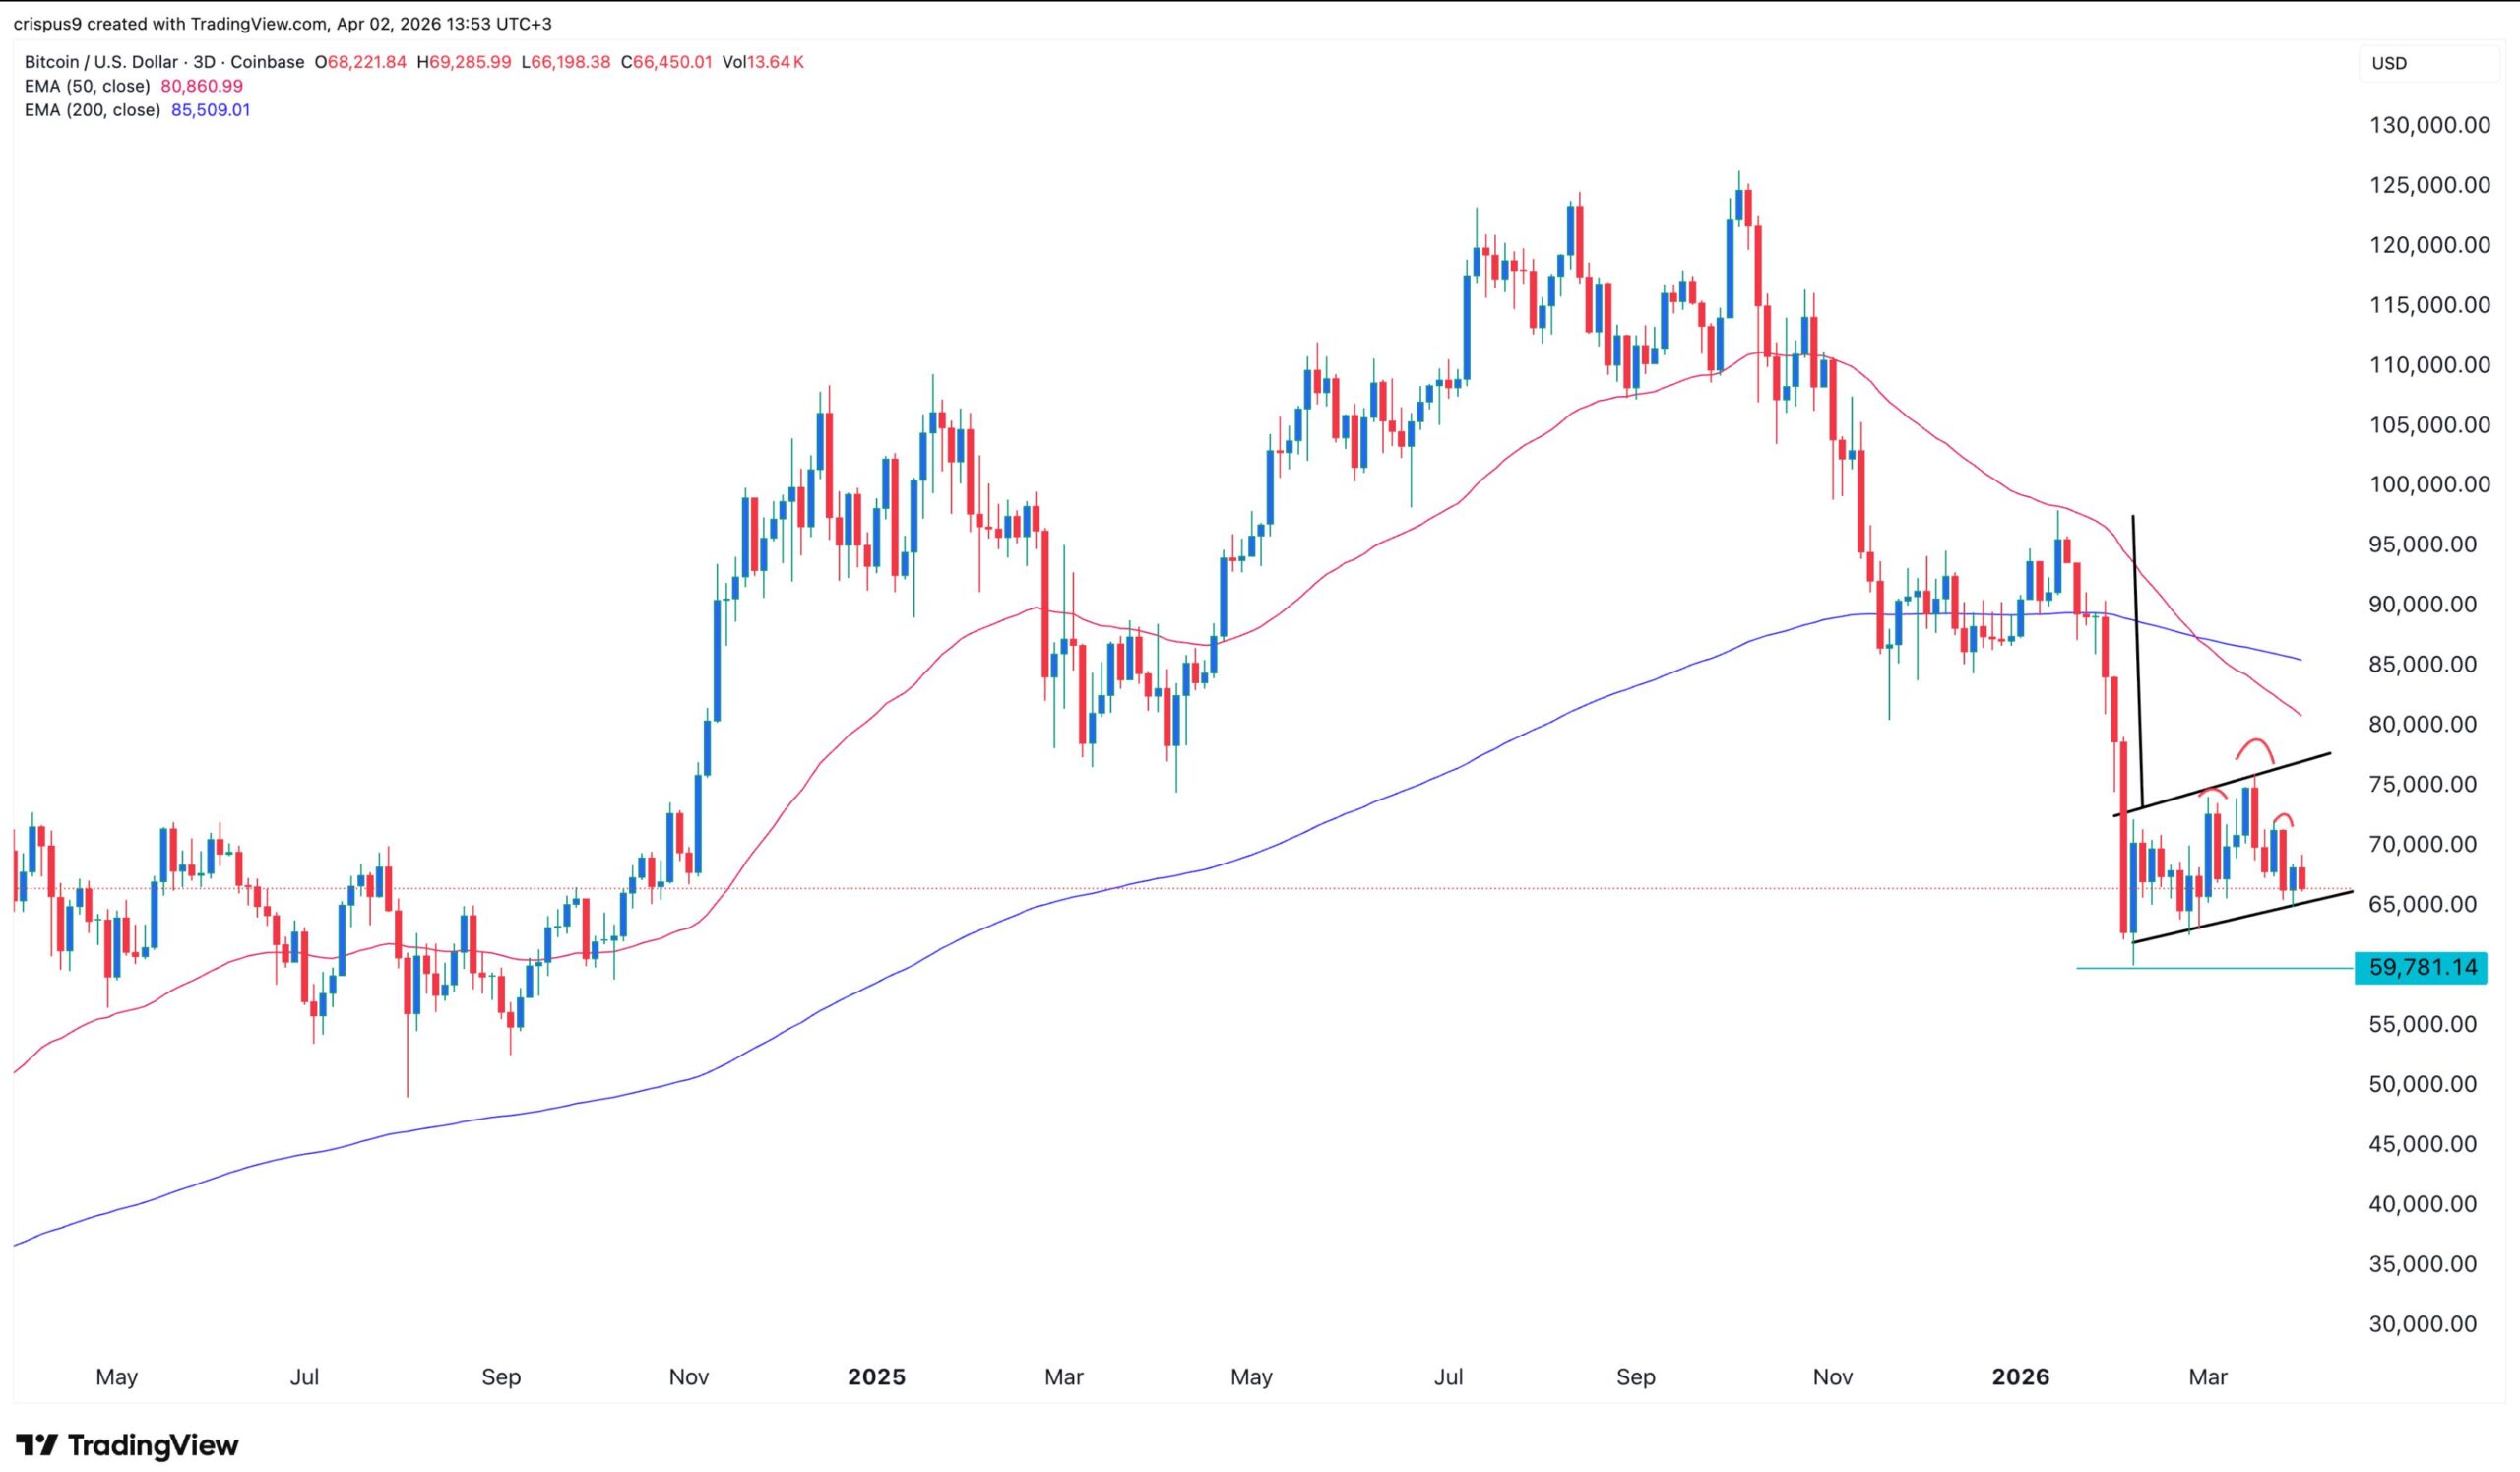Click the 30,000.00 price axis label
The width and height of the screenshot is (2520, 1472).
point(2424,1324)
